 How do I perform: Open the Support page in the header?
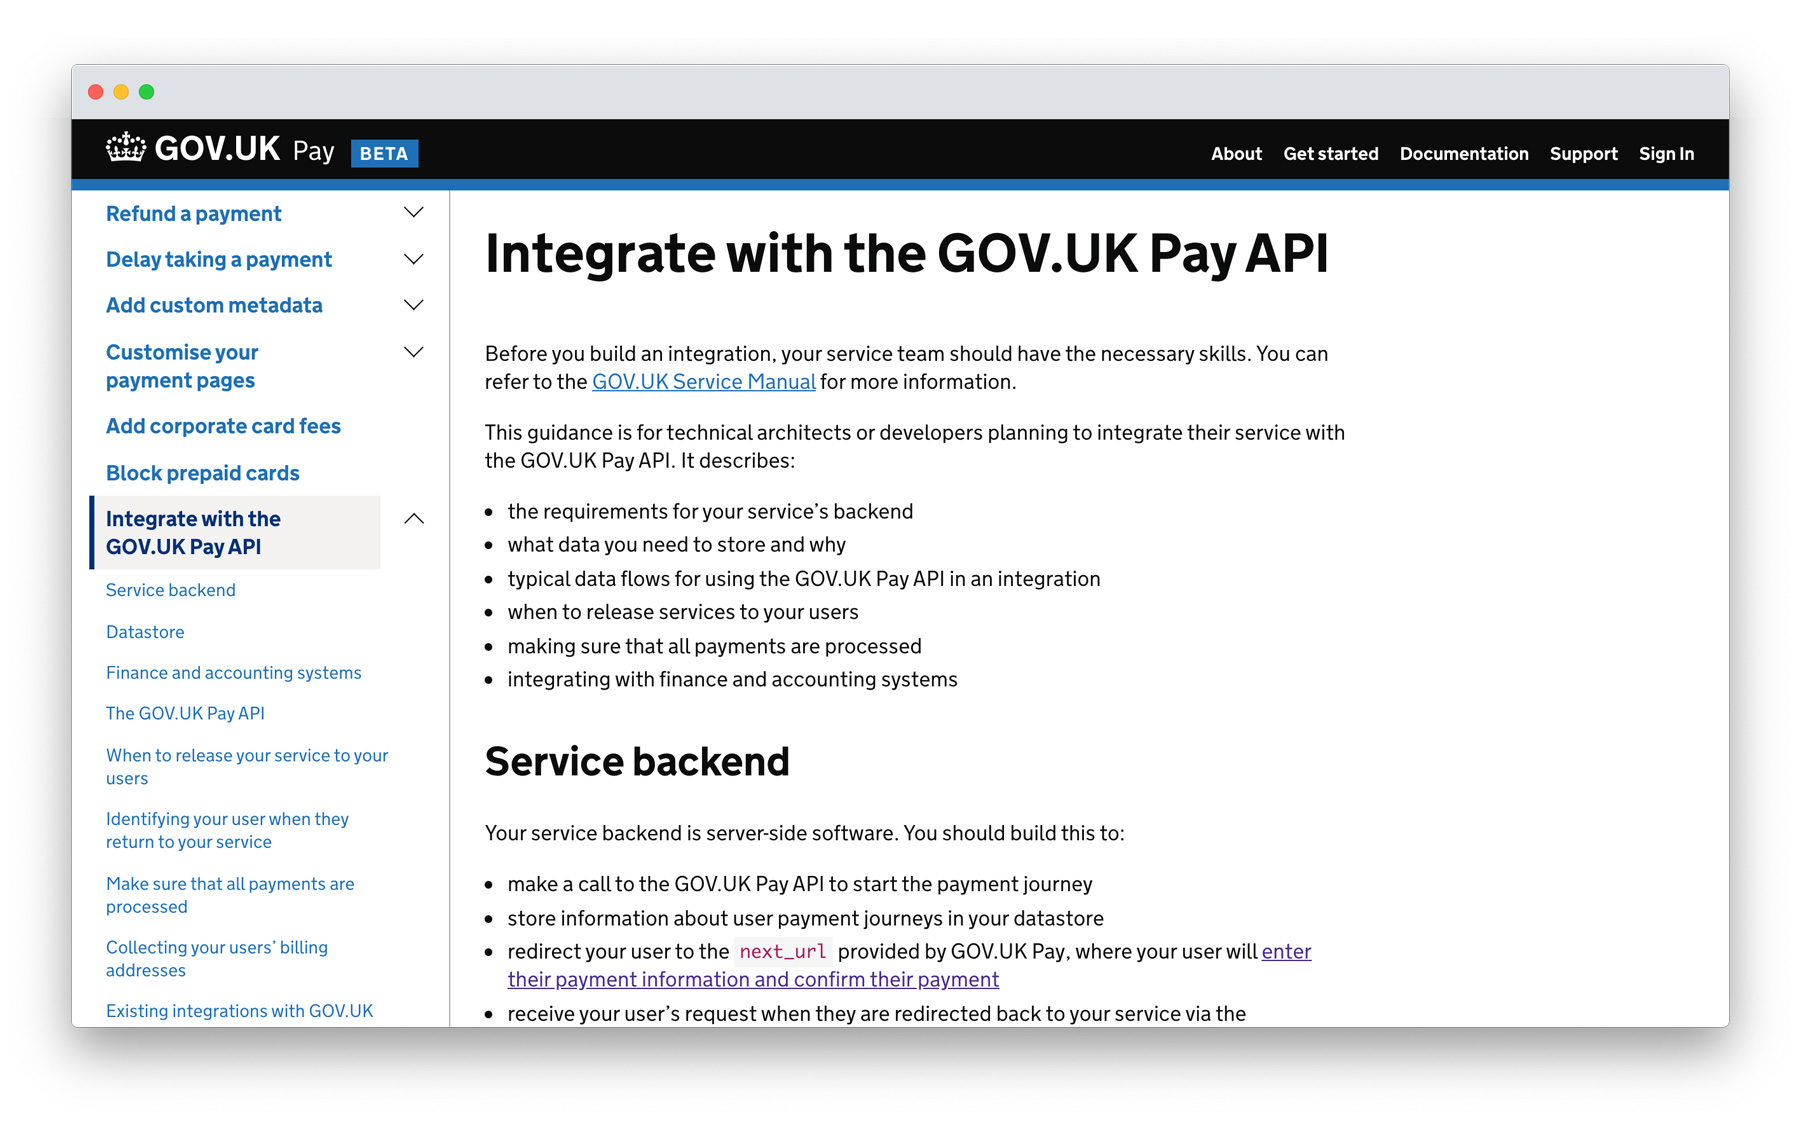click(x=1584, y=153)
